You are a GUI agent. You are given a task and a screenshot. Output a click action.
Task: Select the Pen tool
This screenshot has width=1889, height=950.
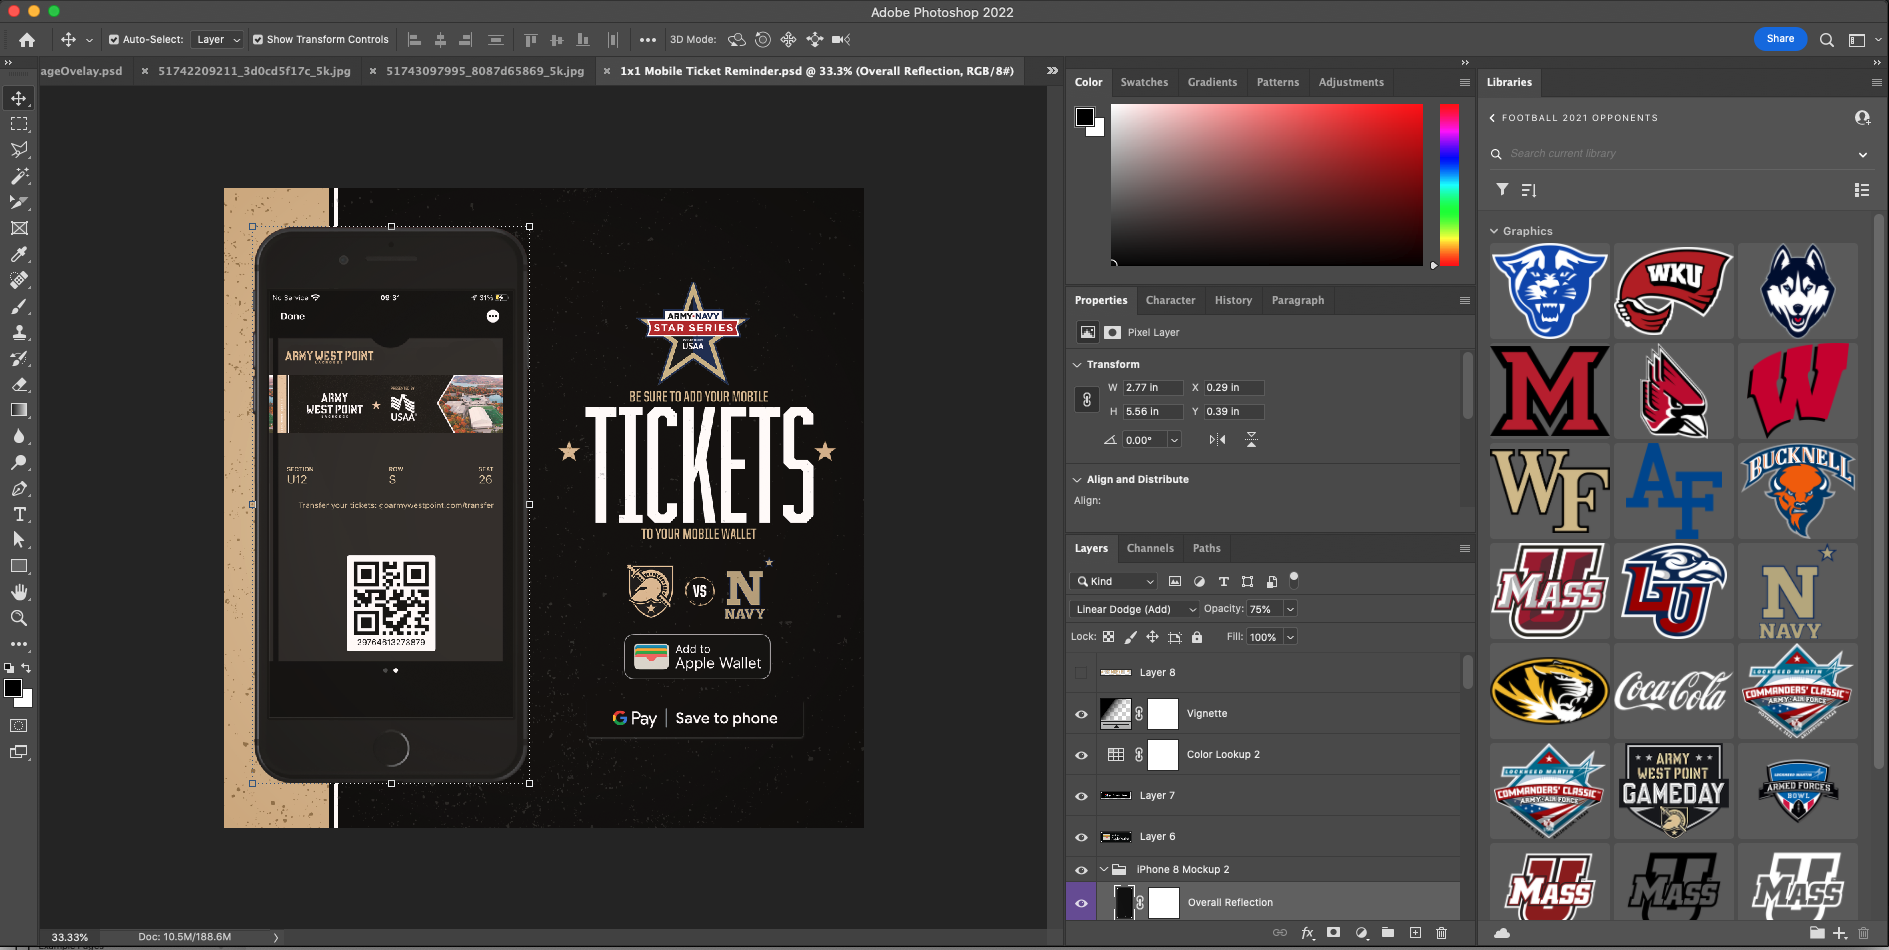[19, 488]
